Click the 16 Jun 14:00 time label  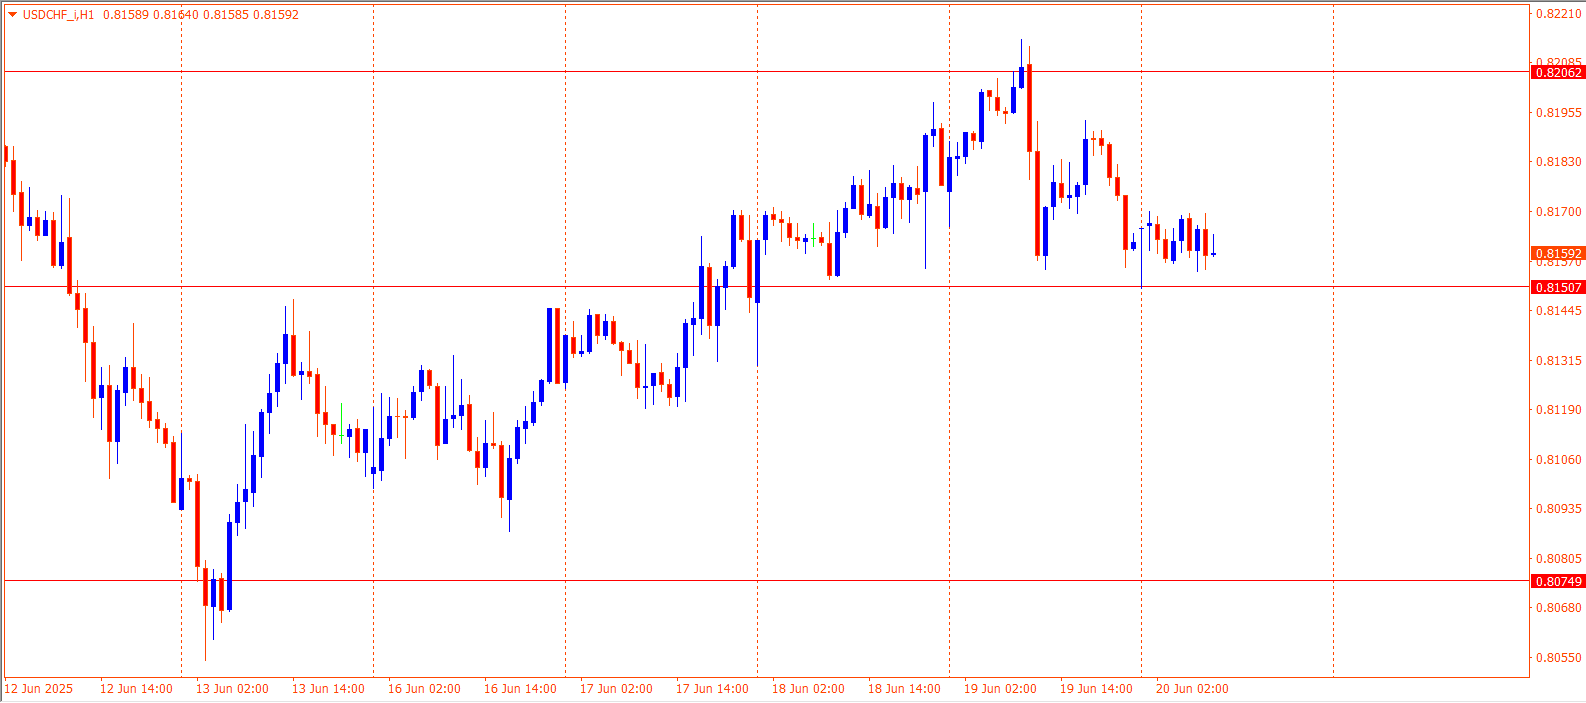(520, 689)
